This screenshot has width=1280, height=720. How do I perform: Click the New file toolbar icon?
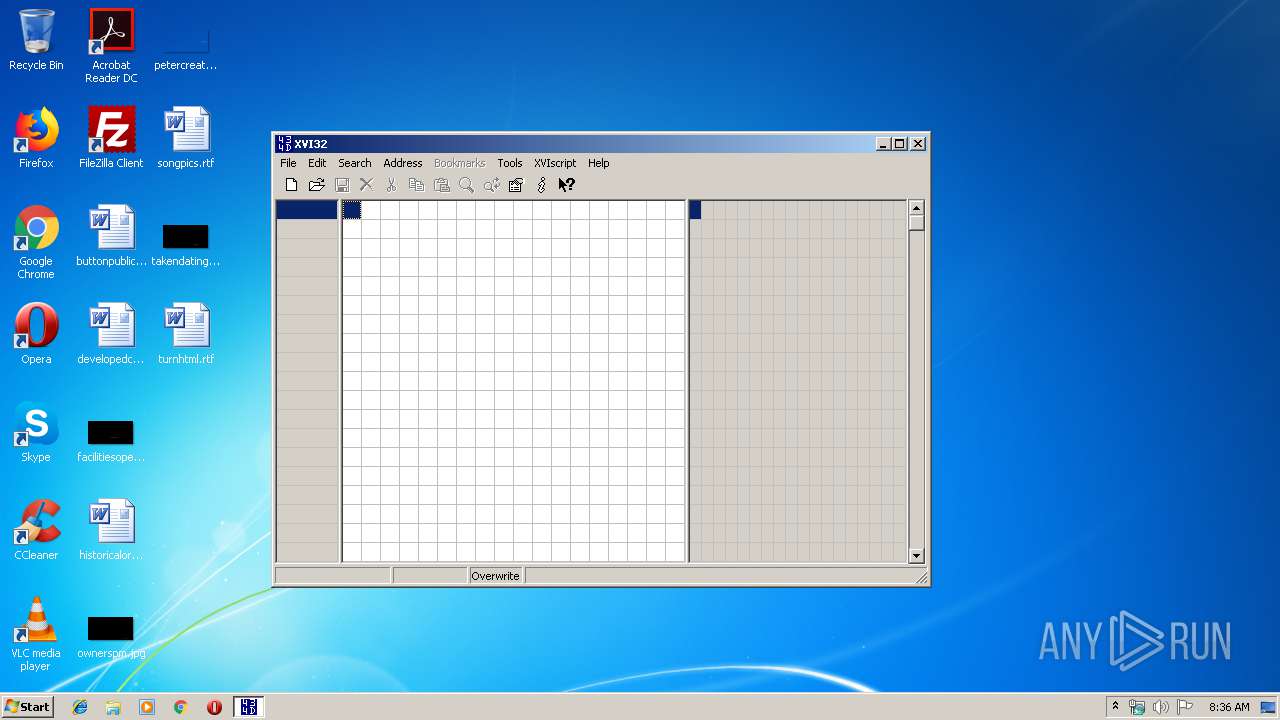291,185
